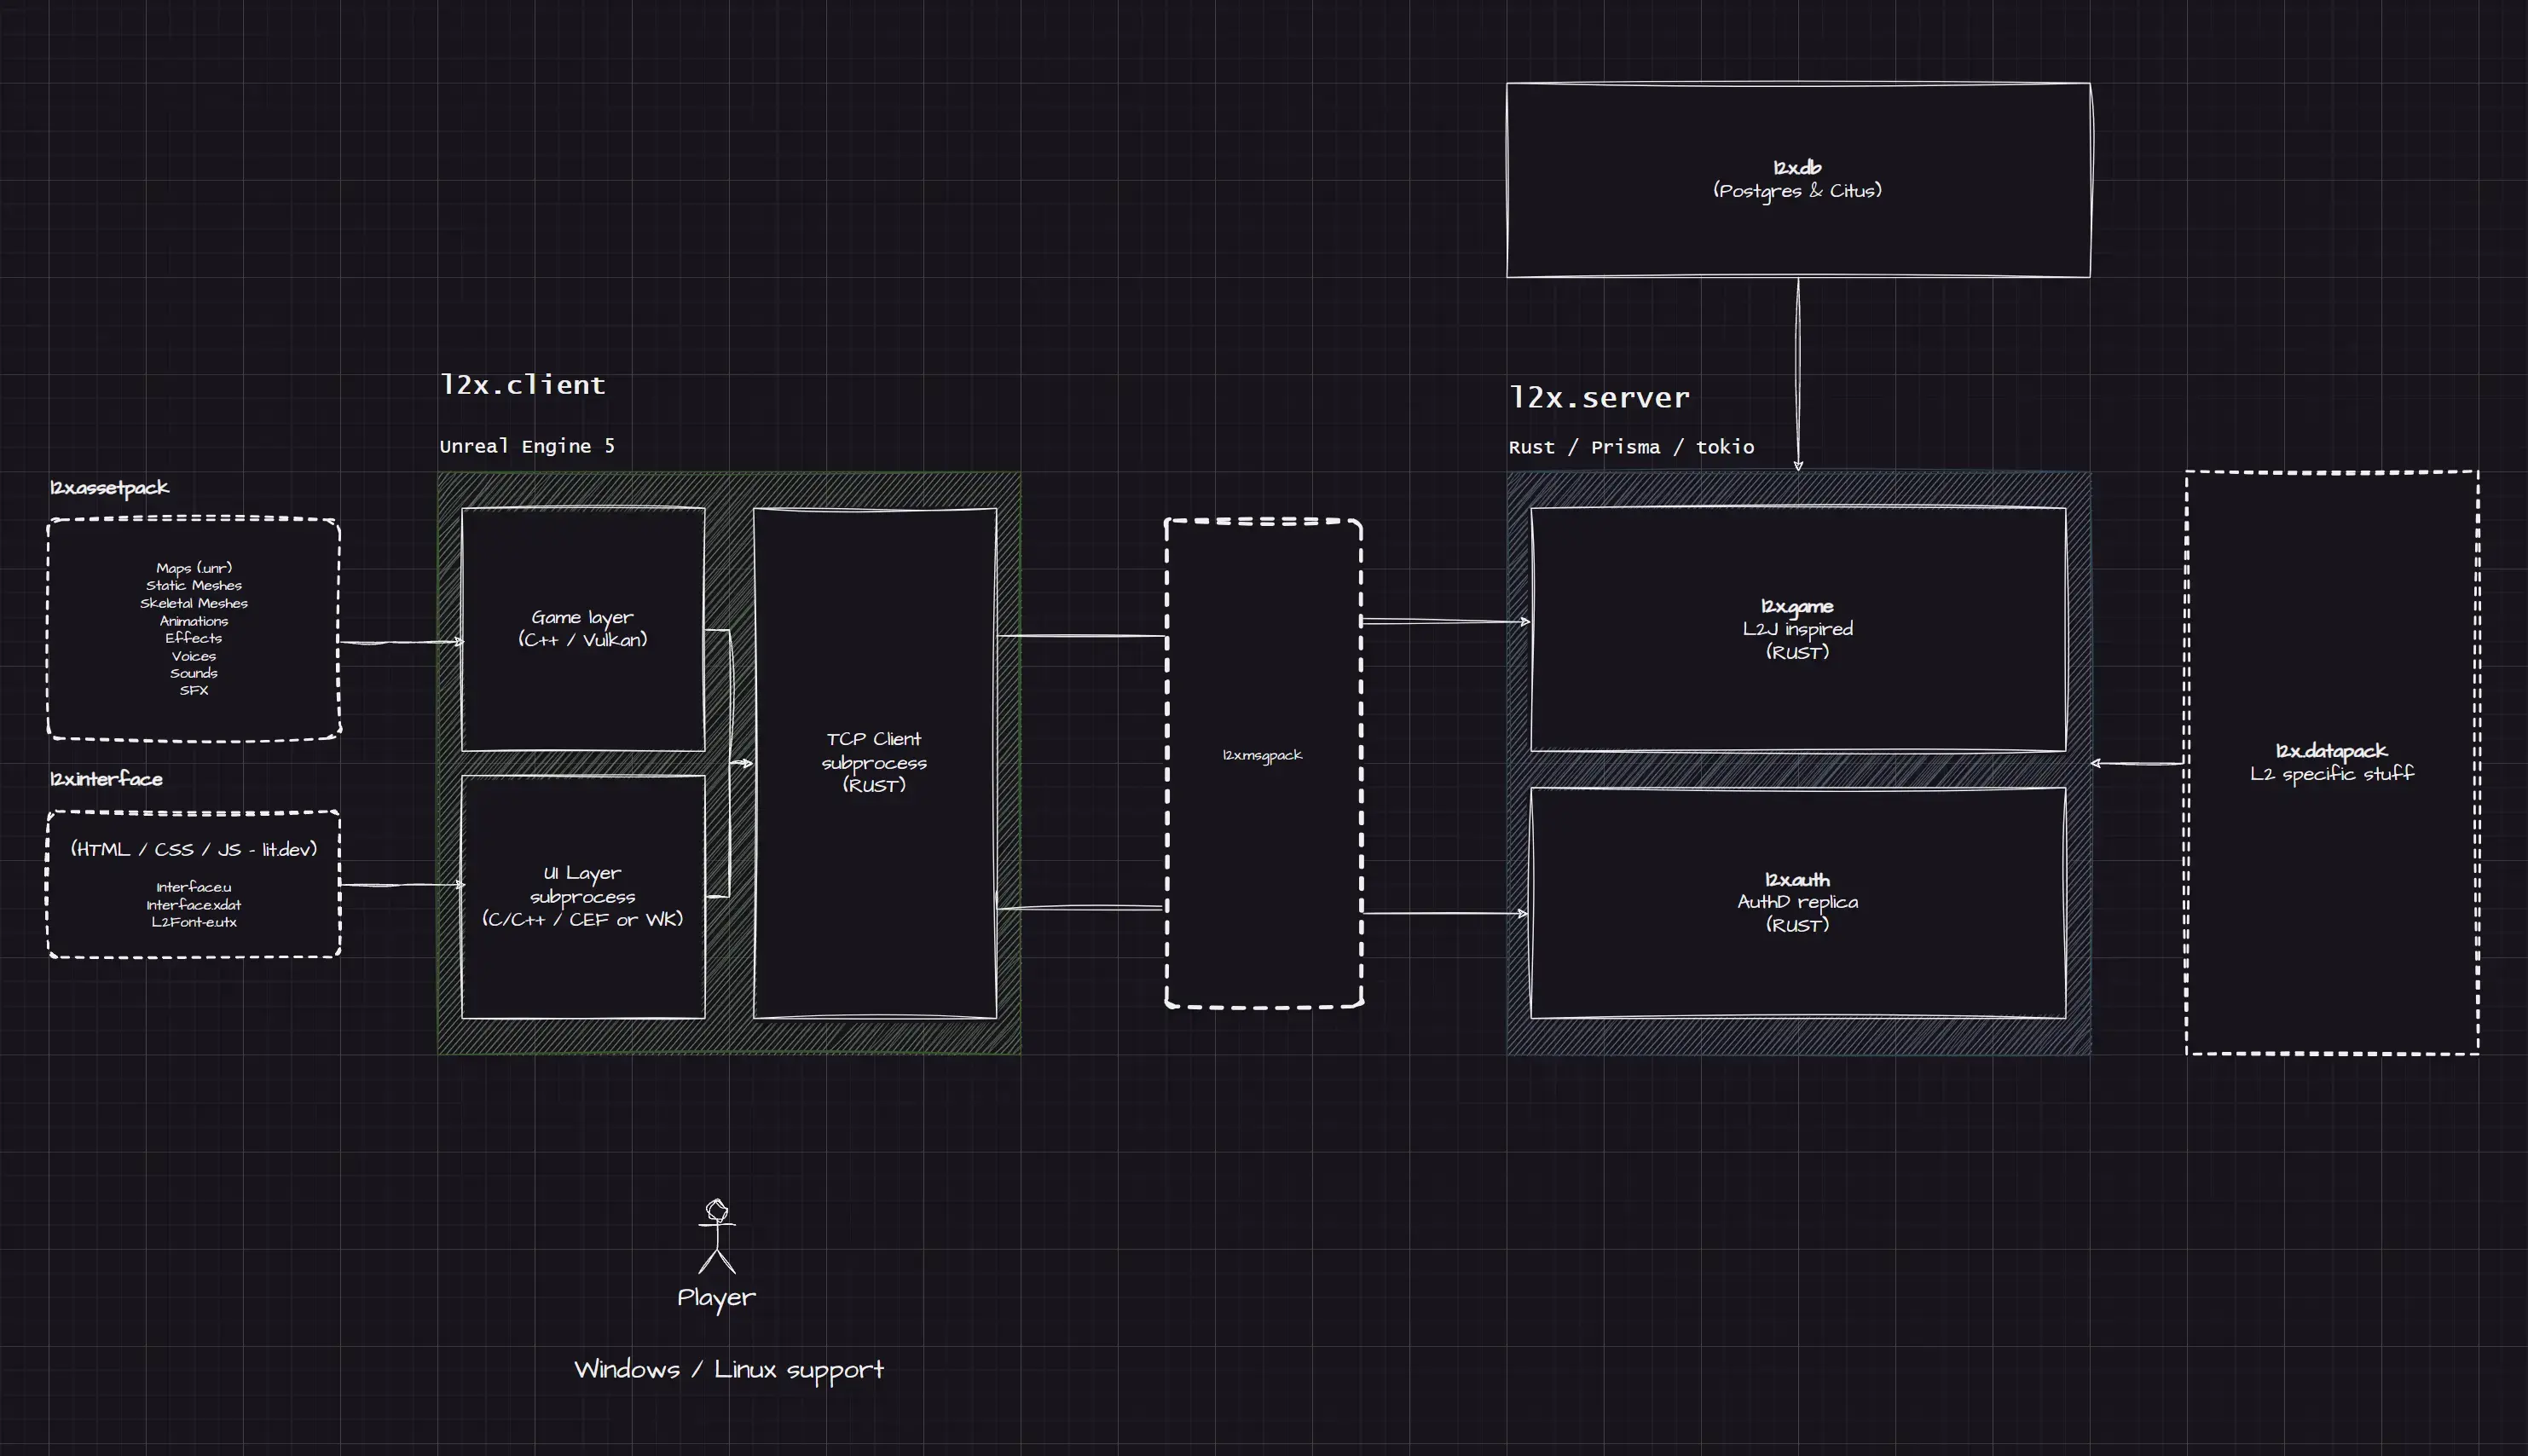Viewport: 2528px width, 1456px height.
Task: Click the "Player" label under the figure
Action: click(x=716, y=1298)
